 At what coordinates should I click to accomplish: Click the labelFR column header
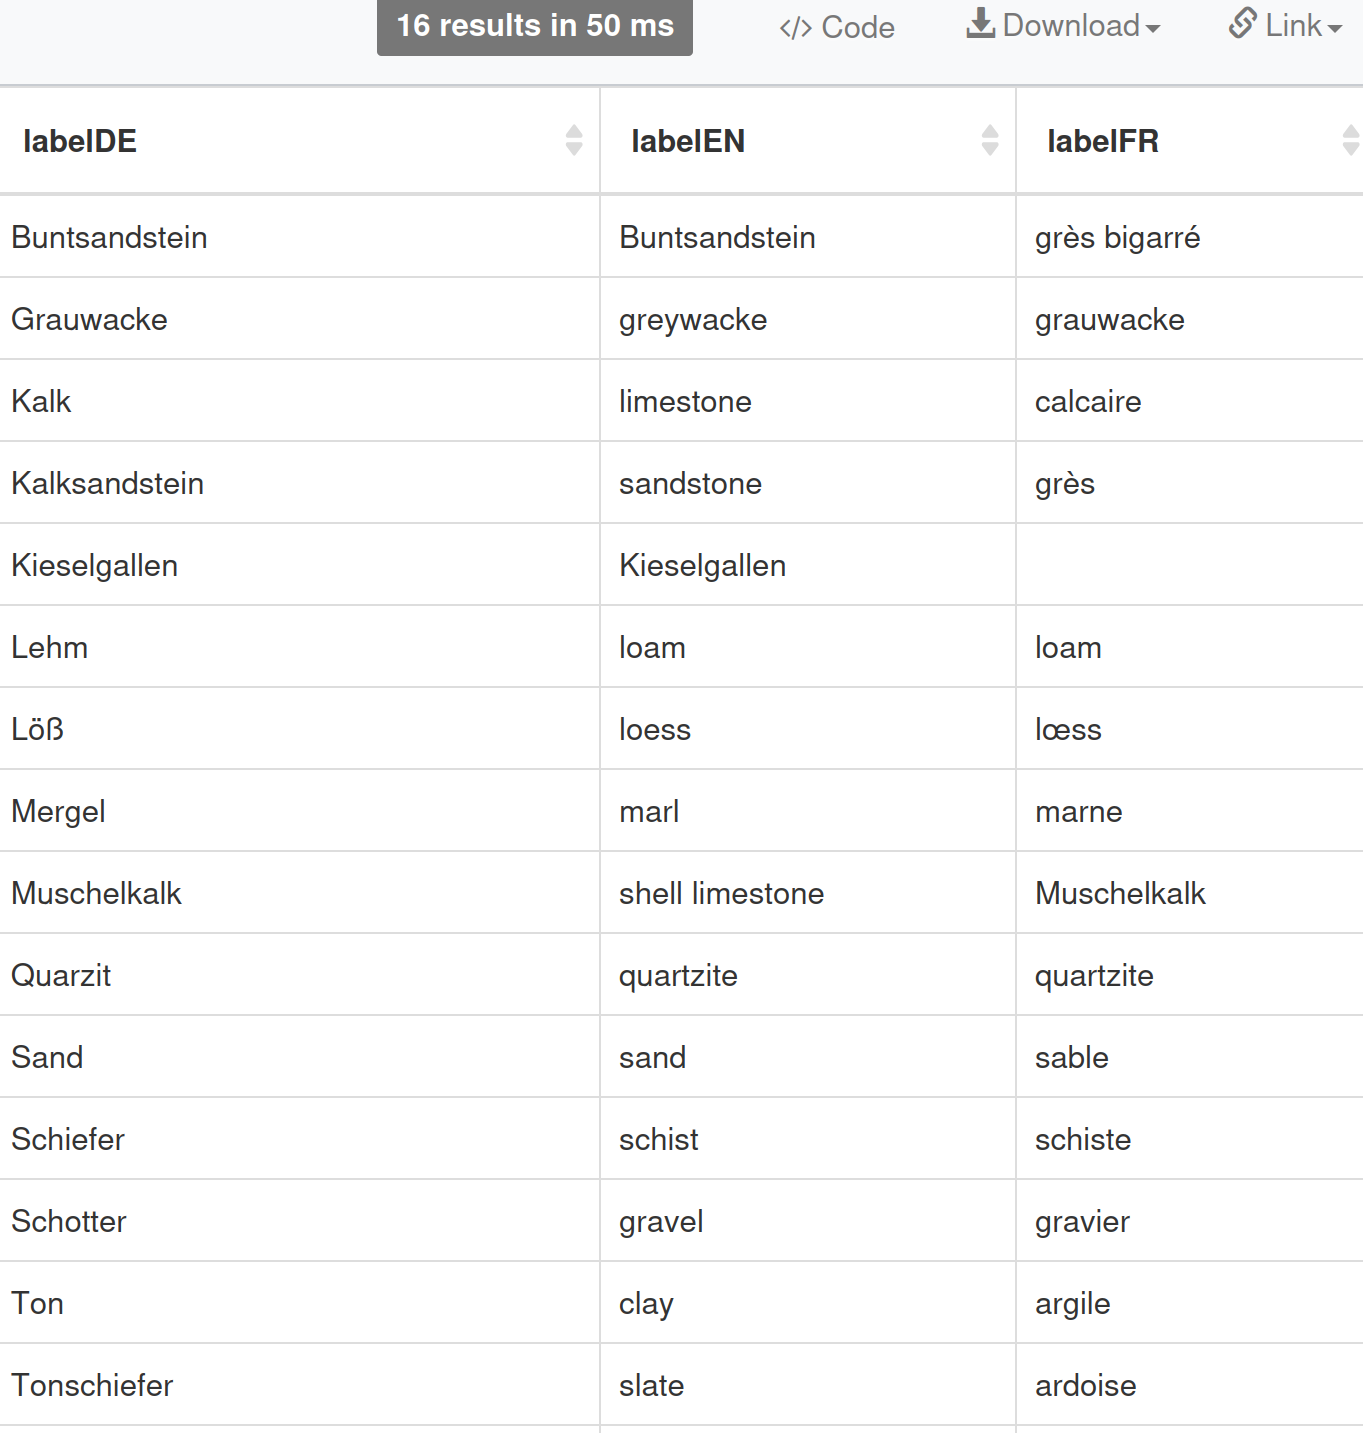[x=1103, y=141]
